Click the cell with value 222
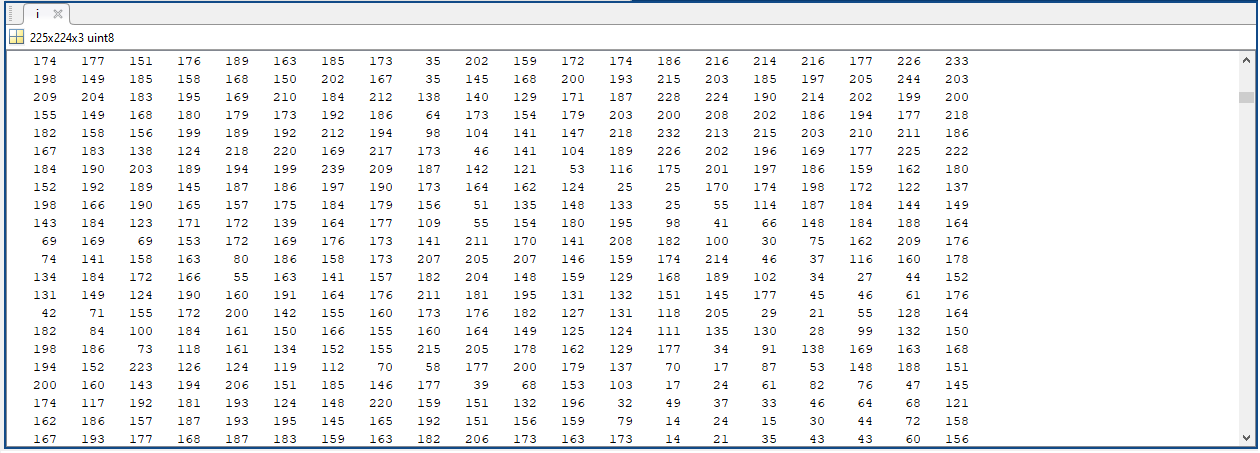Image resolution: width=1260 pixels, height=453 pixels. (x=957, y=151)
